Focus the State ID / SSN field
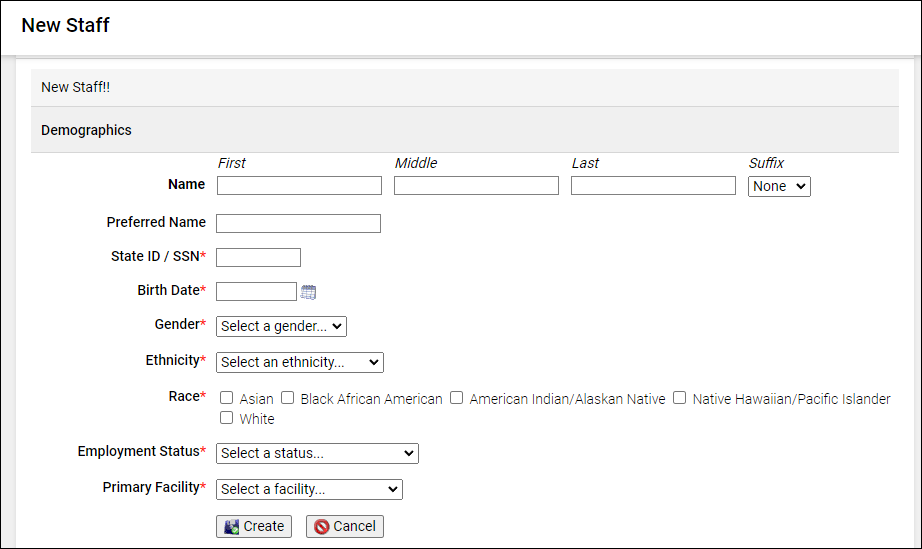Viewport: 922px width, 549px height. click(258, 258)
